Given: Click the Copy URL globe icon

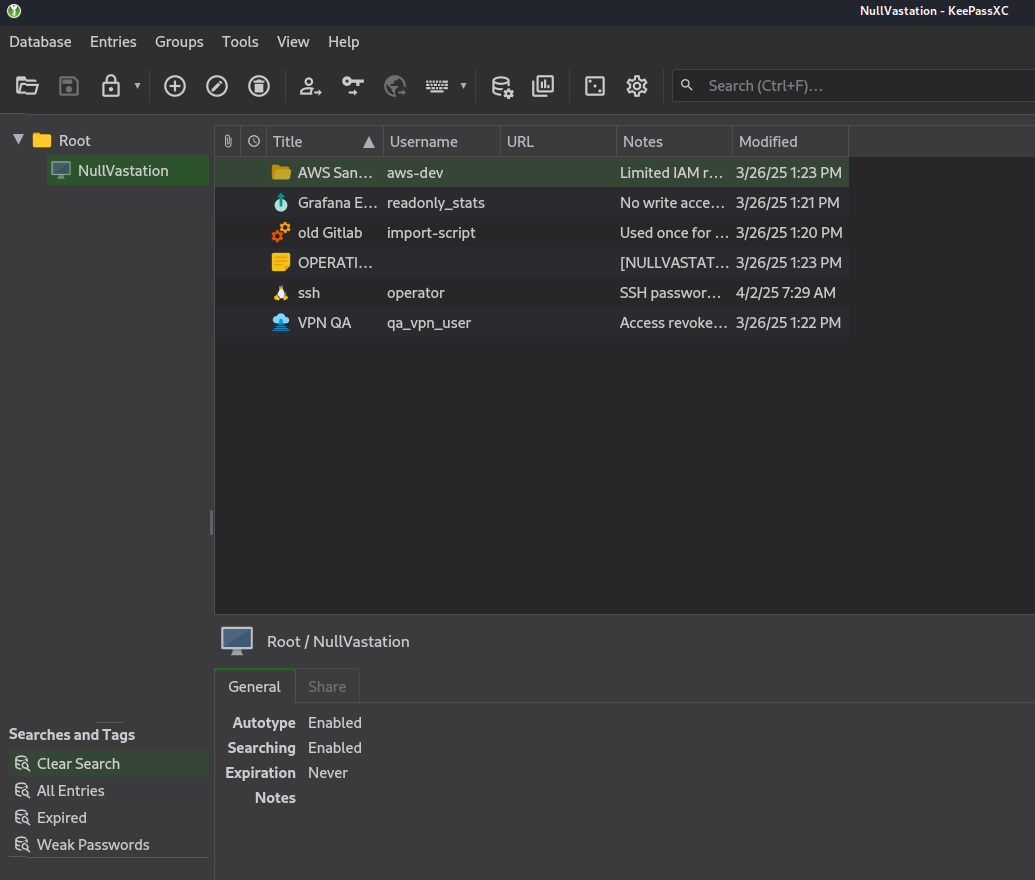Looking at the screenshot, I should click(x=395, y=86).
